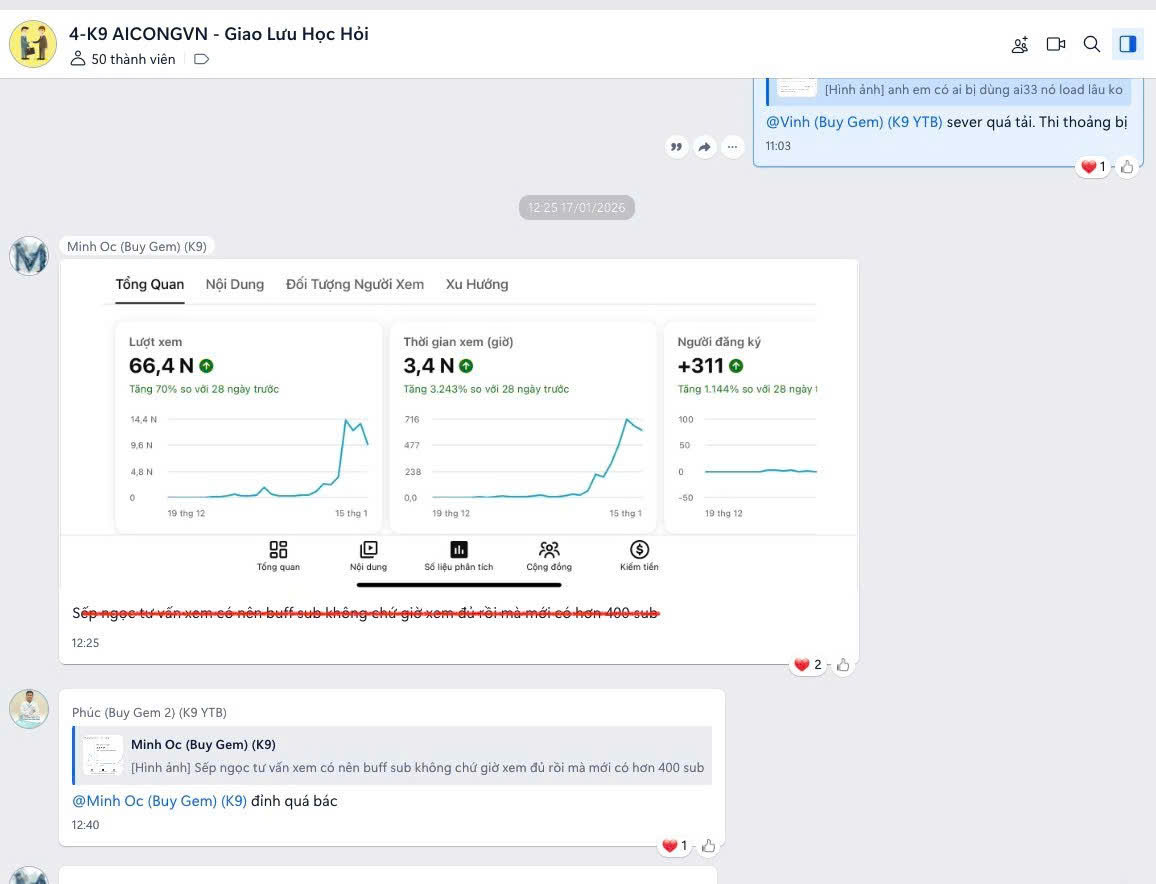Click heart reaction on the 11:03 message

[x=1093, y=167]
